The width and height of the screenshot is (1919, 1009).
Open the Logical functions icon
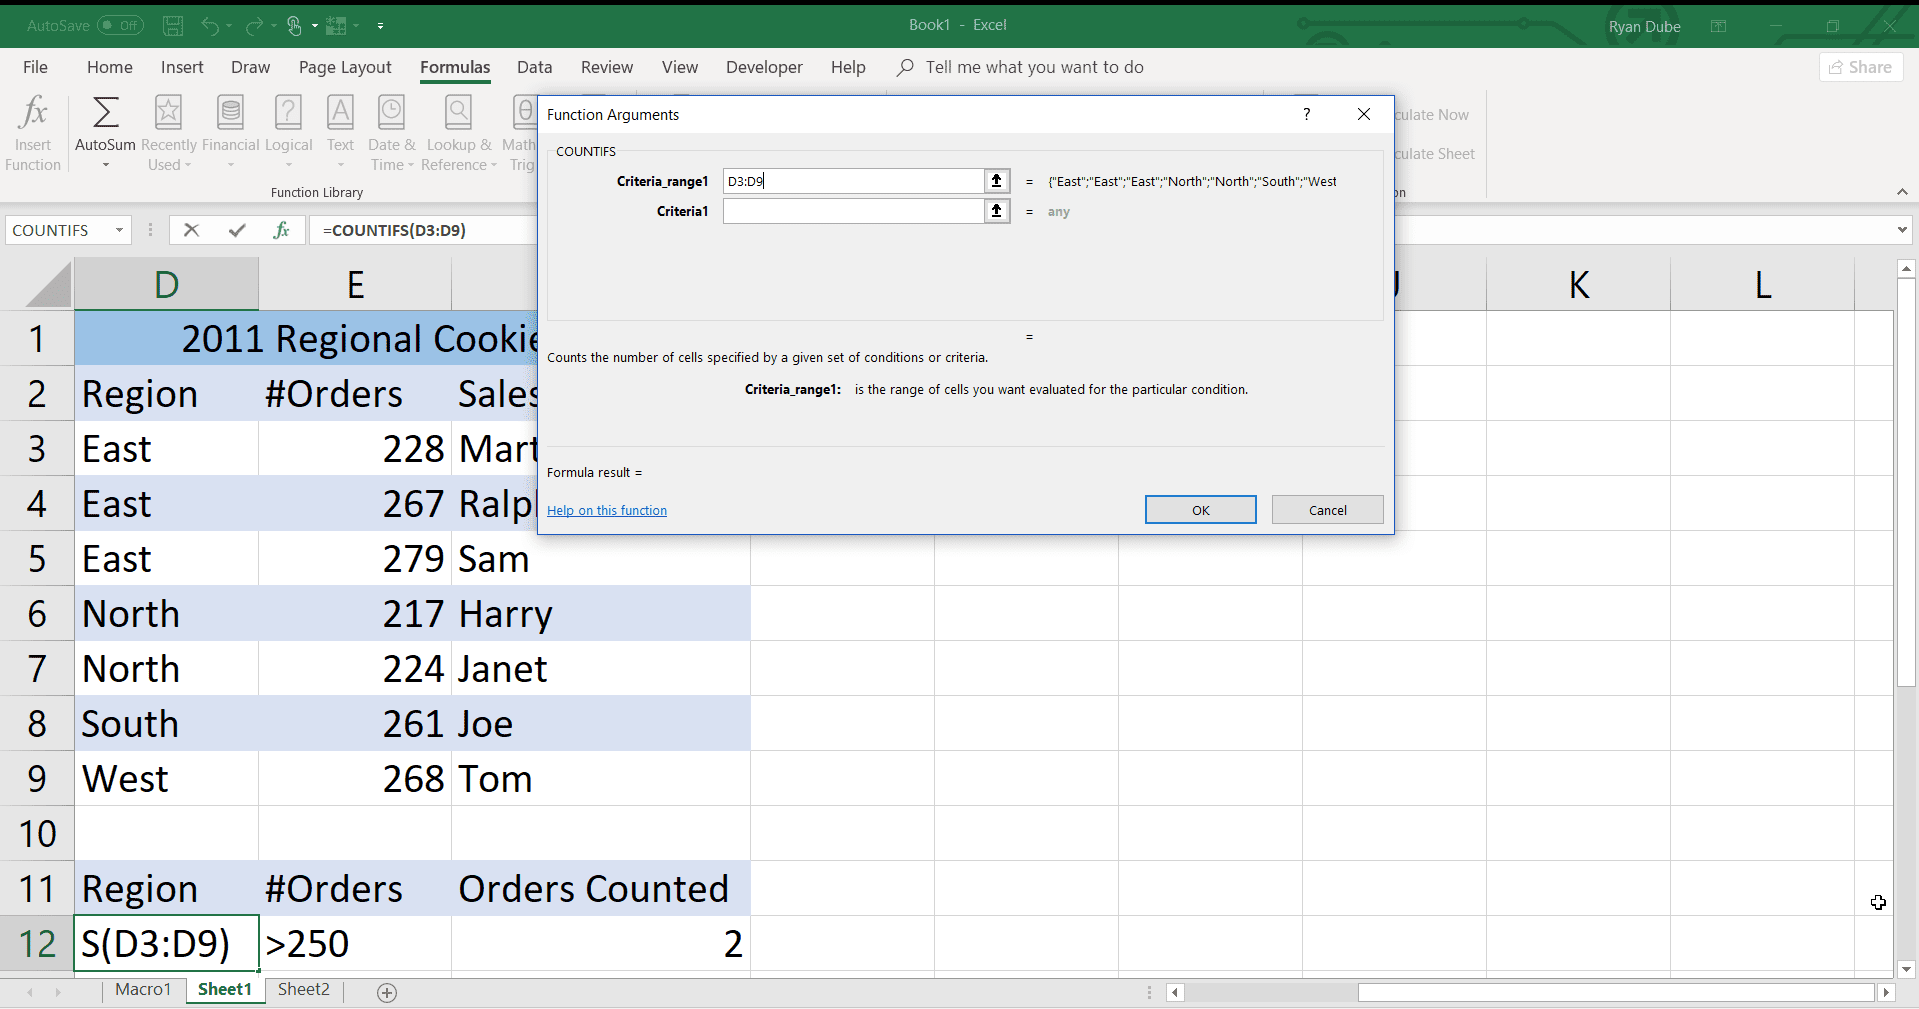[x=288, y=112]
